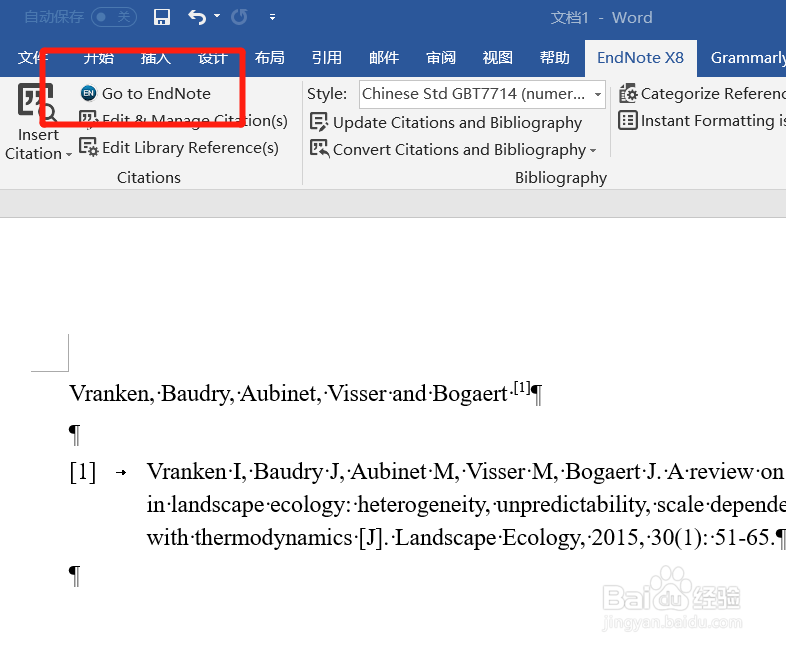This screenshot has width=786, height=650.
Task: Open the Undo history dropdown arrow
Action: pyautogui.click(x=217, y=16)
